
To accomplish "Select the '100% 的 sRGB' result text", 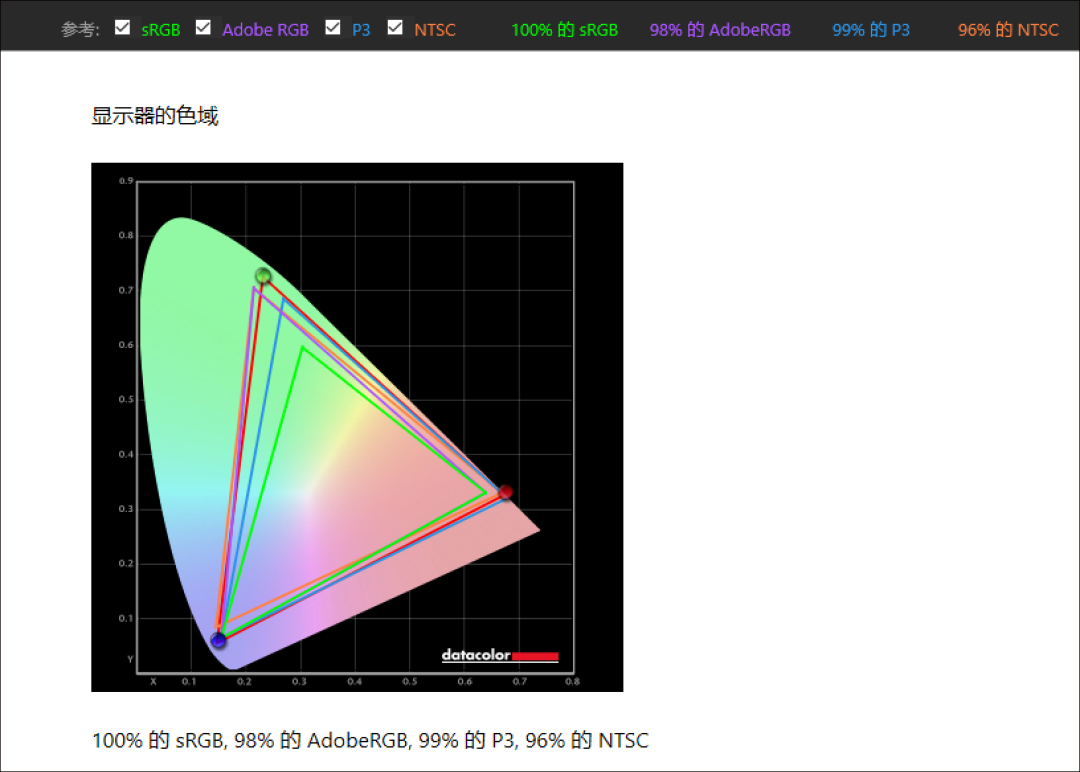I will tap(565, 30).
